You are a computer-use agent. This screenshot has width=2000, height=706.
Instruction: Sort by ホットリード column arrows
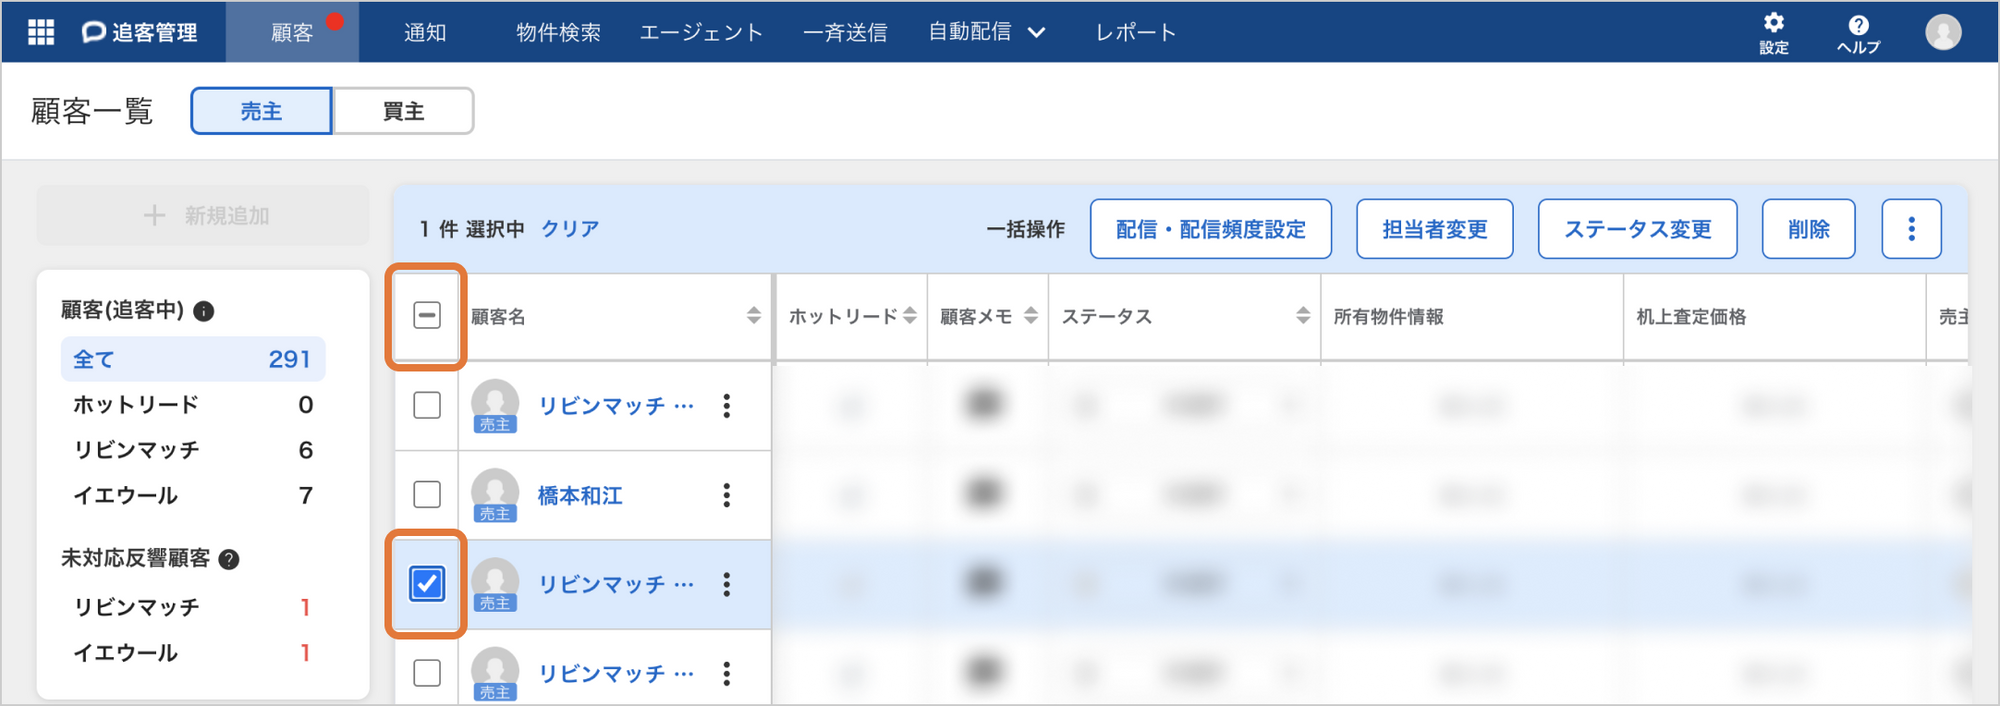click(x=910, y=316)
